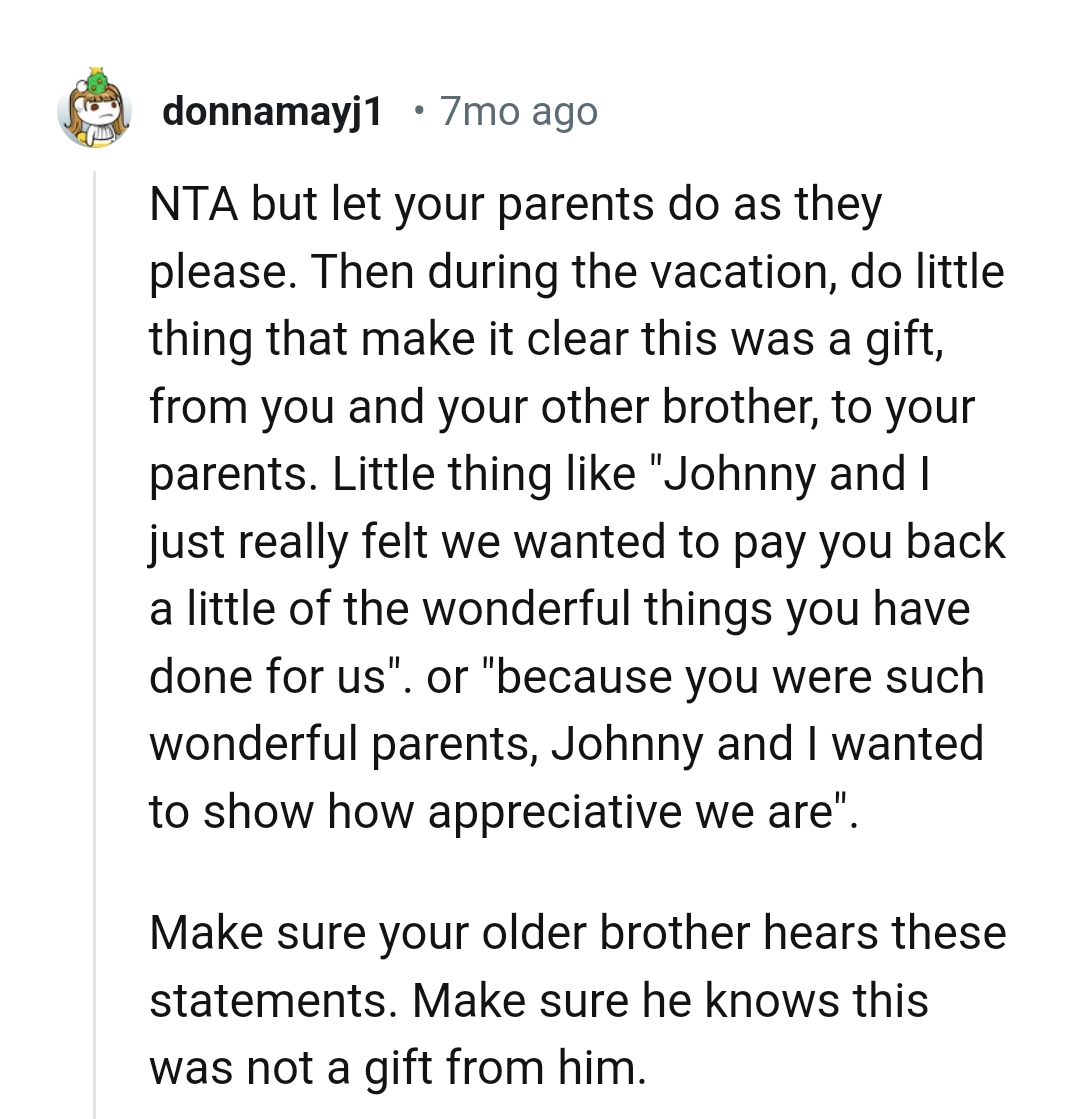1079x1119 pixels.
Task: Click the first paragraph of the comment
Action: [x=577, y=508]
